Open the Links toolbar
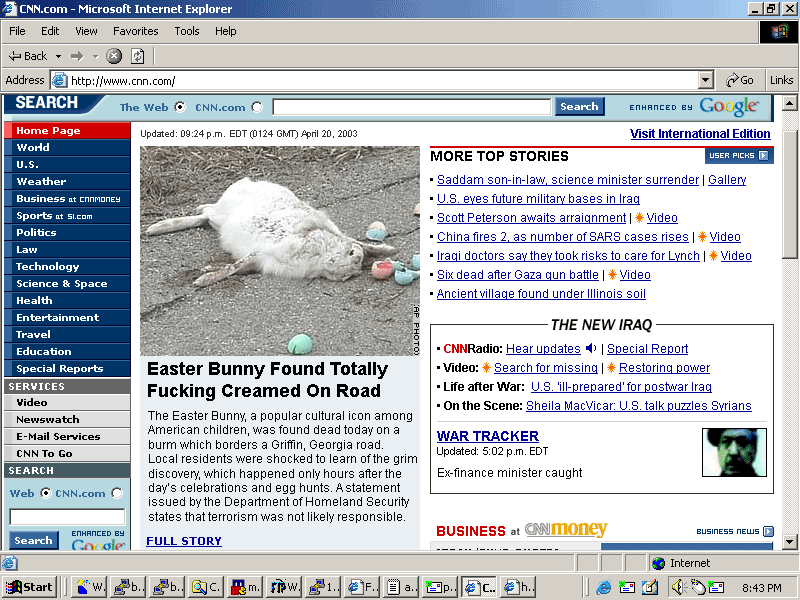 click(x=781, y=80)
